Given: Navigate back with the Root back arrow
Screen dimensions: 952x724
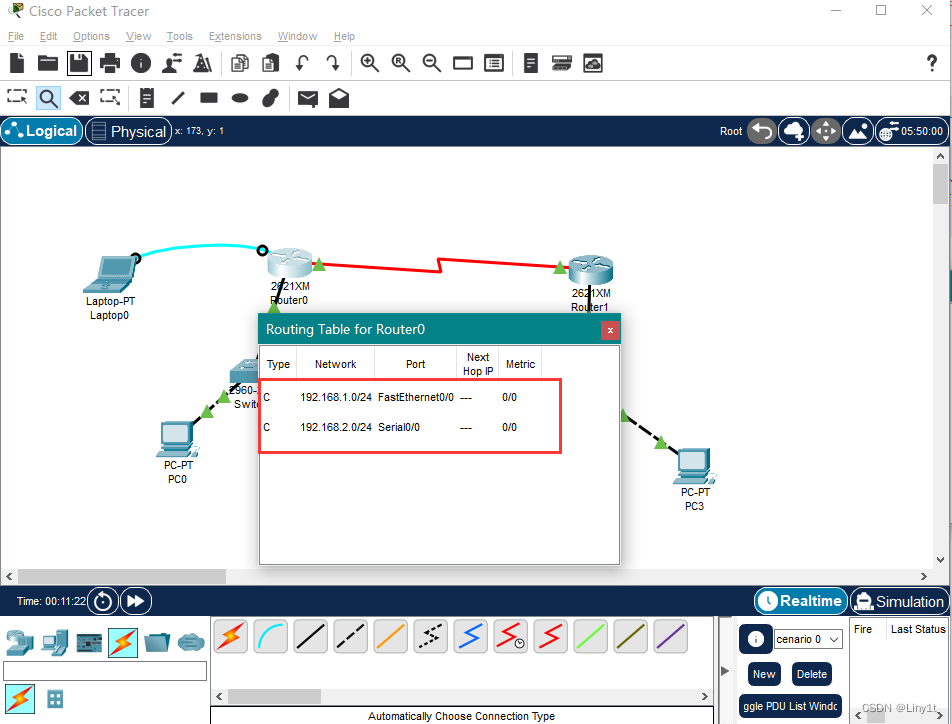Looking at the screenshot, I should (x=761, y=131).
